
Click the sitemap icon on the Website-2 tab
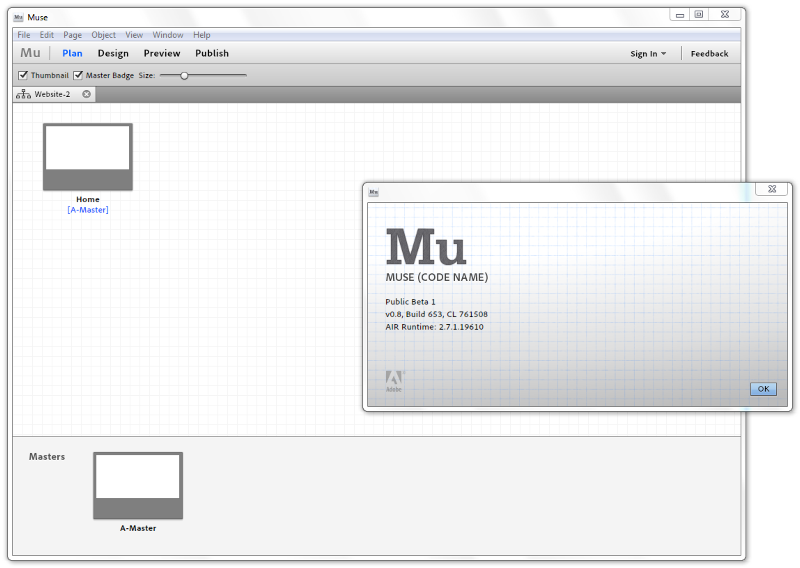click(x=23, y=94)
